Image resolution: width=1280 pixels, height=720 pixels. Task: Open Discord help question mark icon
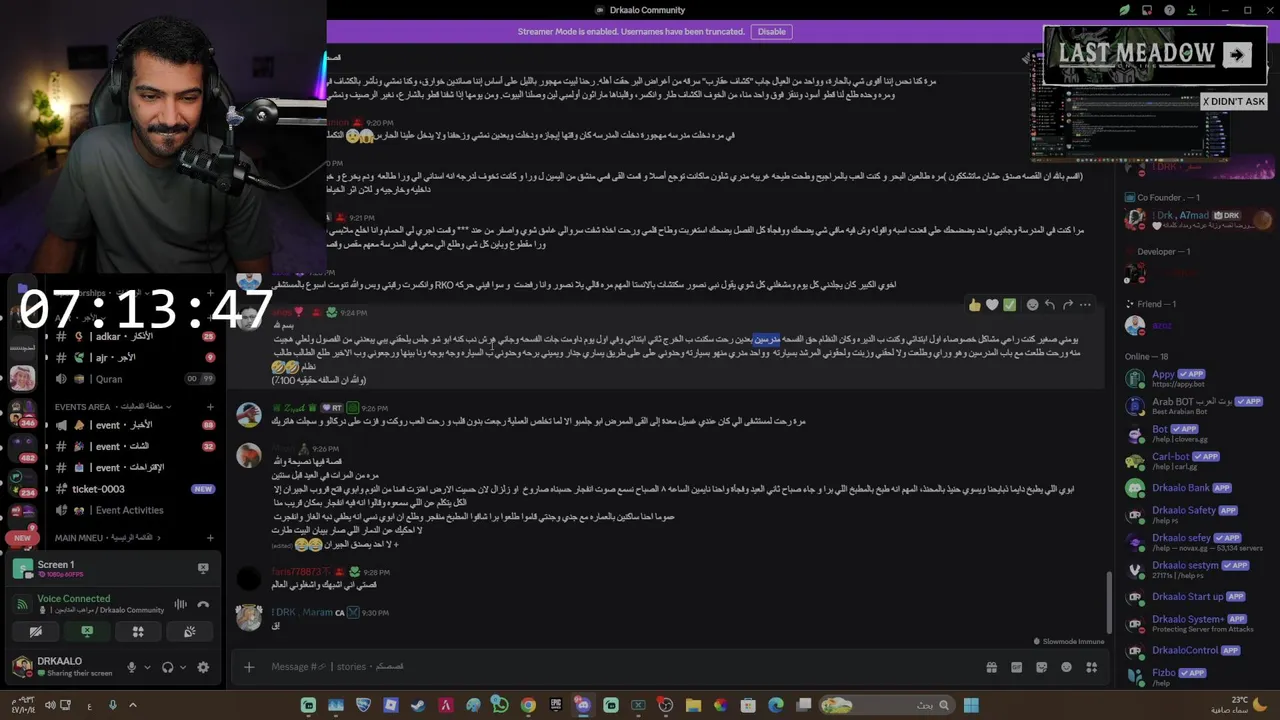click(1170, 10)
